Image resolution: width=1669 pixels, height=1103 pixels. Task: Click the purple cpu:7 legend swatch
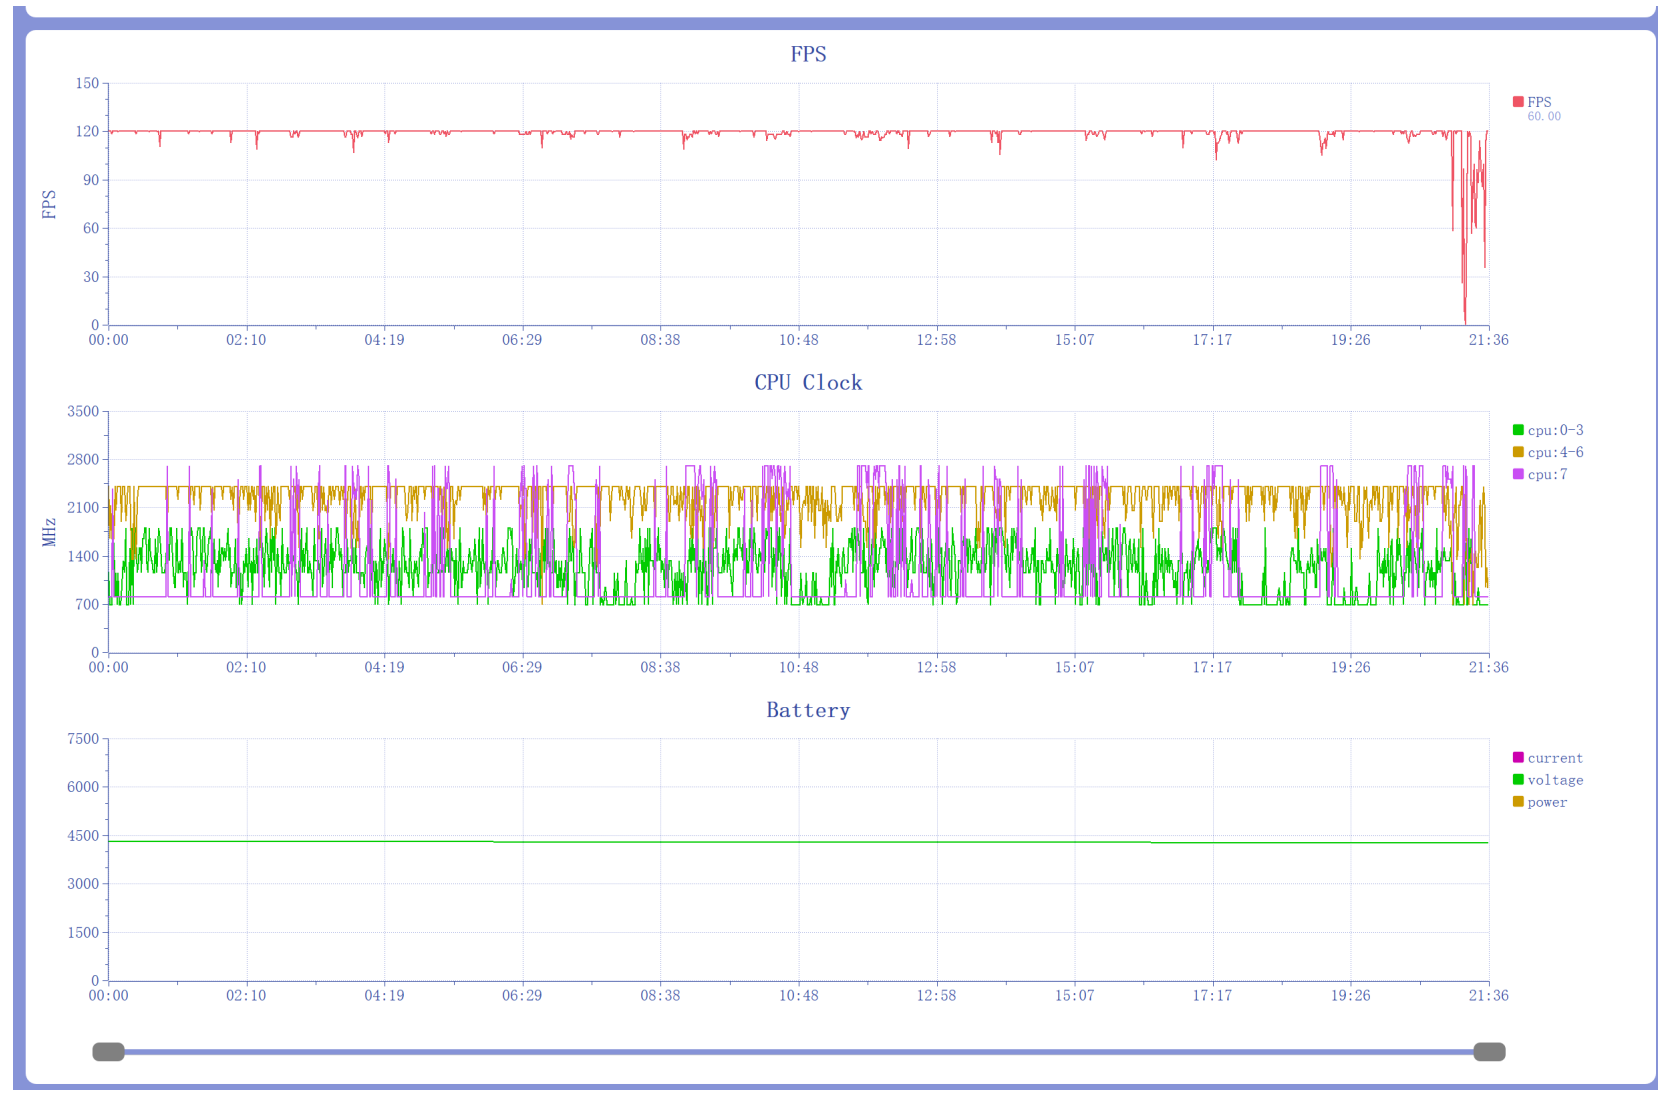tap(1518, 474)
